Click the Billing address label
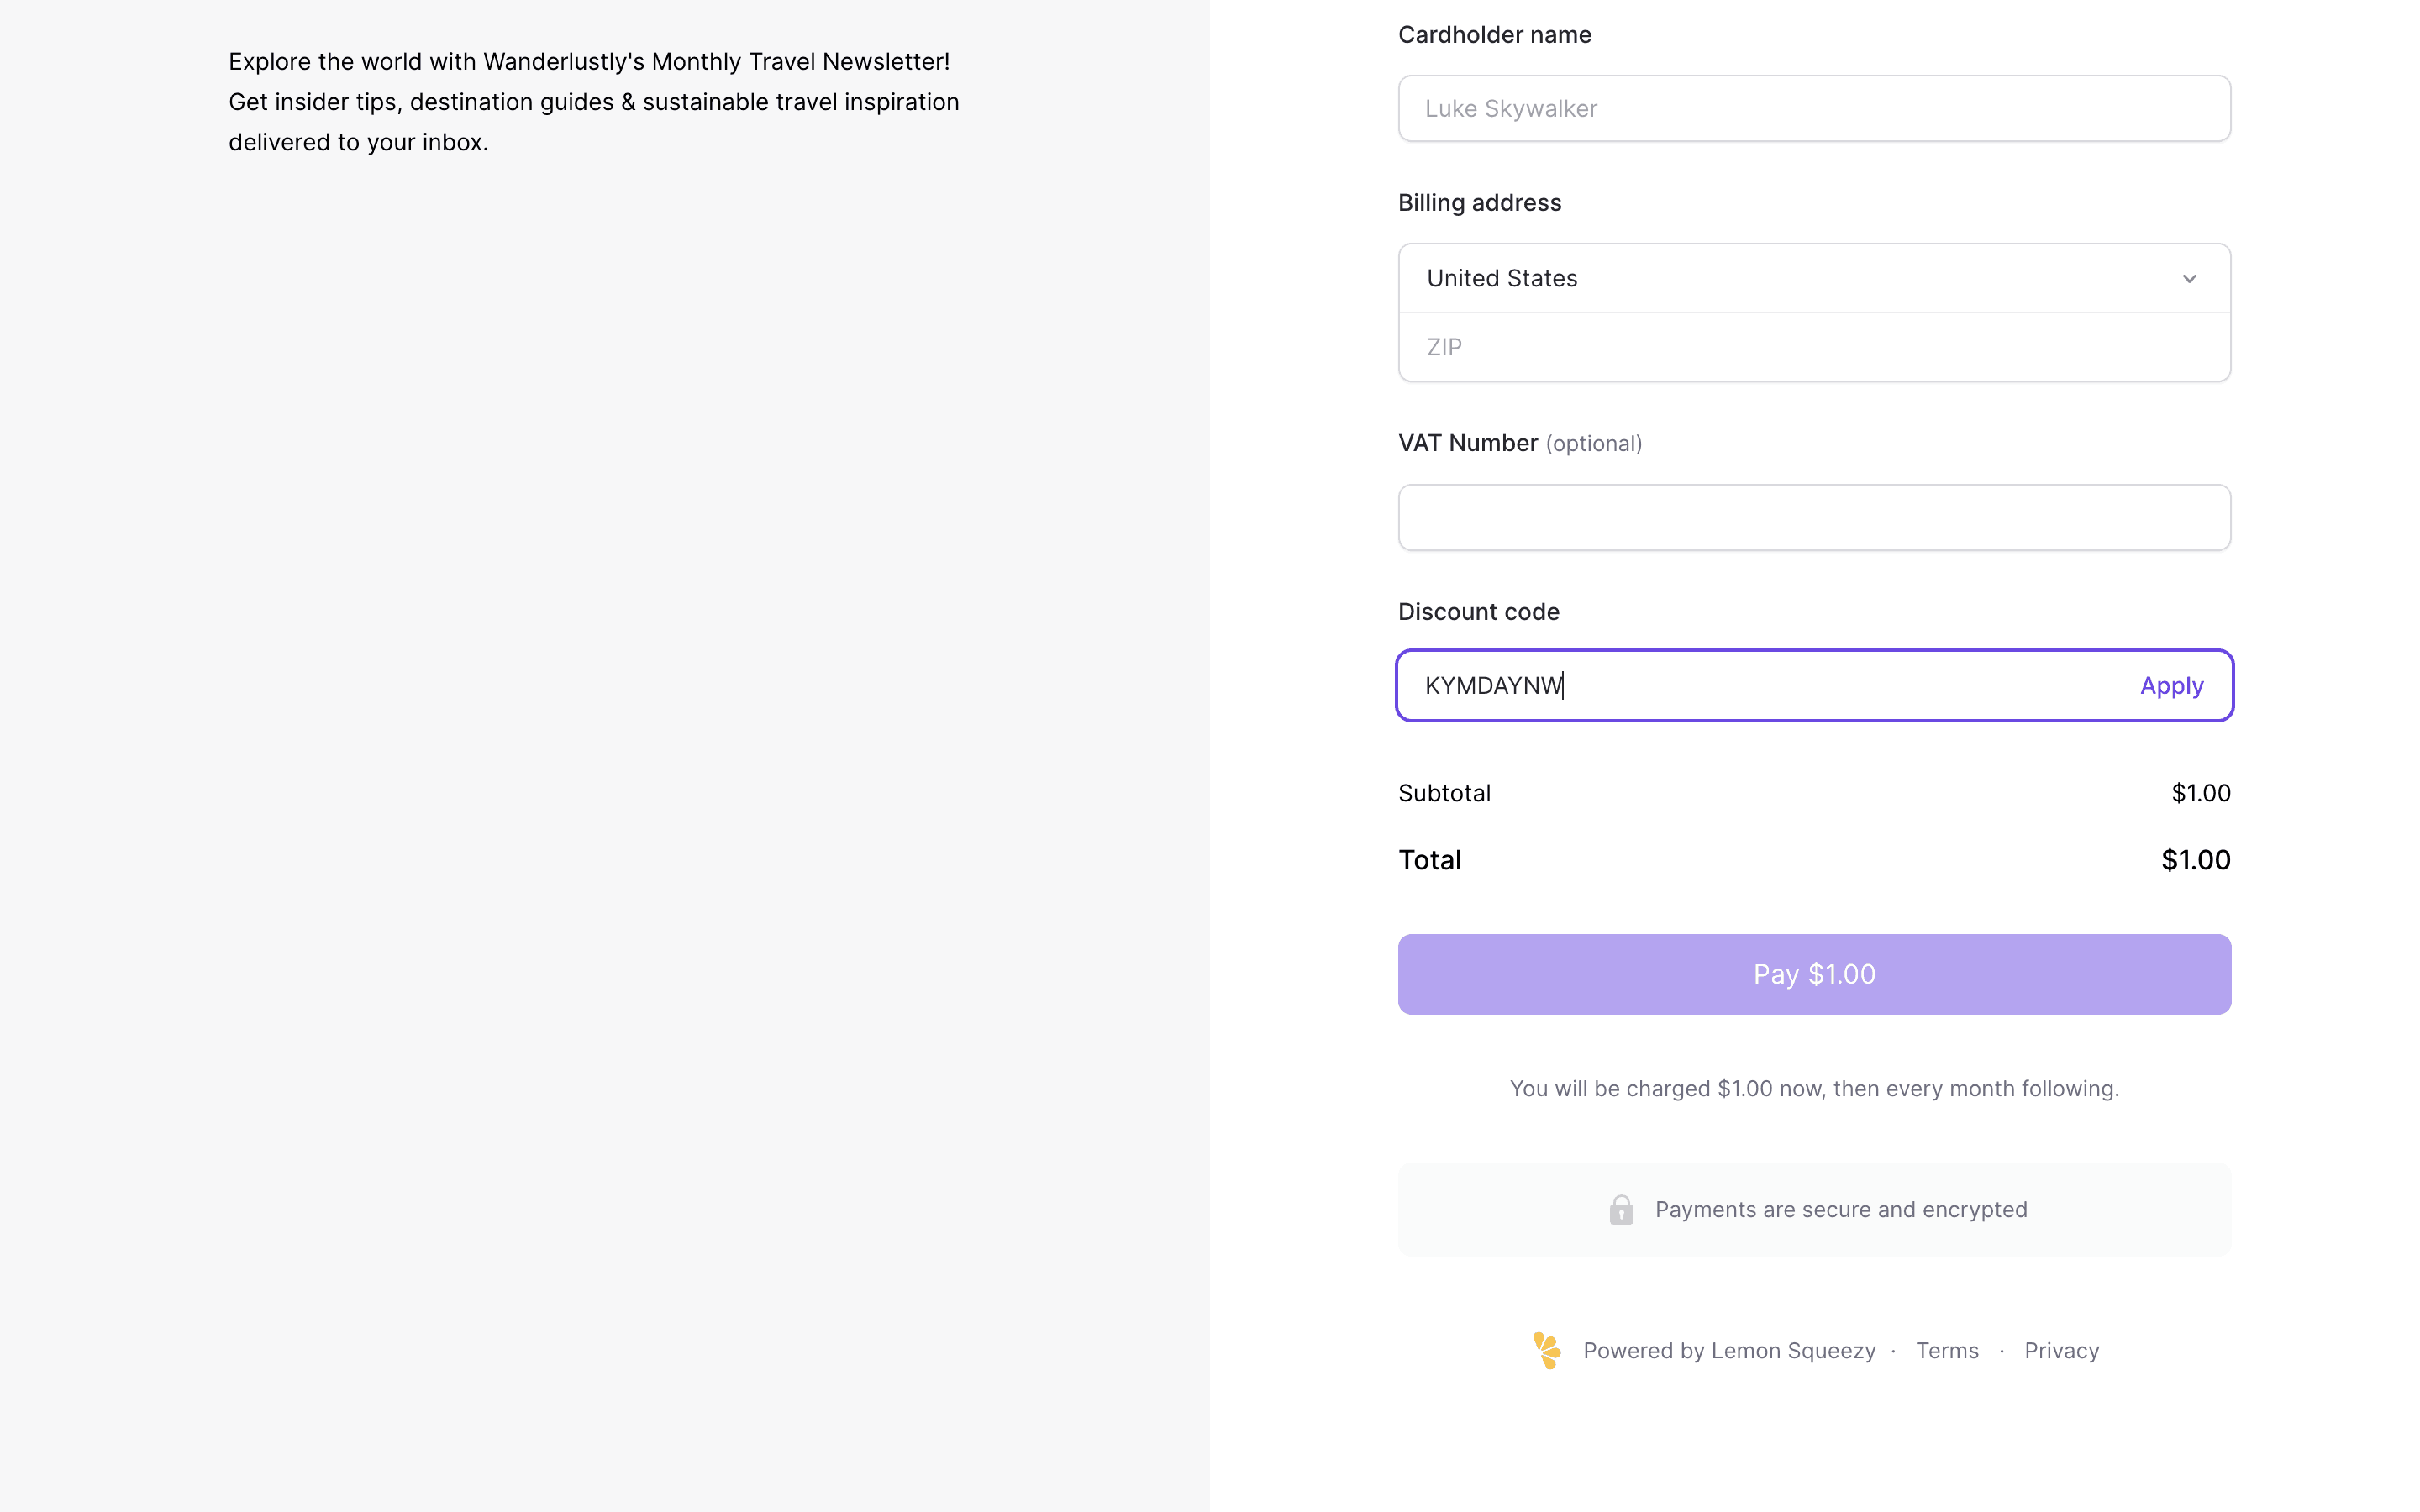Screen dimensions: 2420x1512 (x=1479, y=203)
